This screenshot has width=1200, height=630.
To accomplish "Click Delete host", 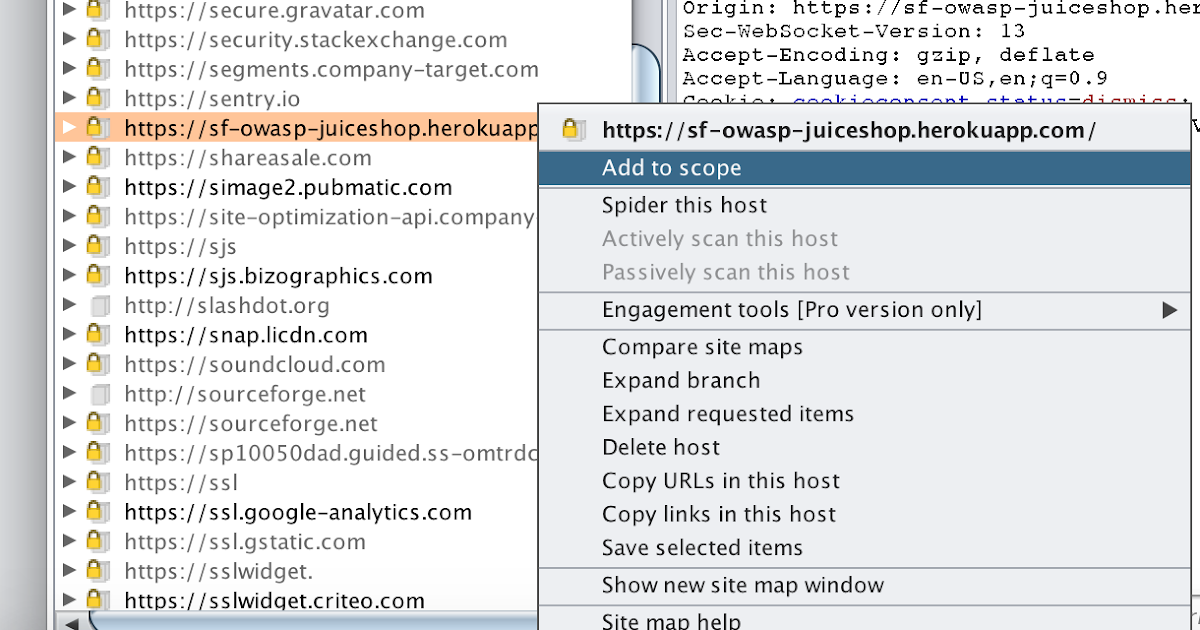I will (x=661, y=447).
